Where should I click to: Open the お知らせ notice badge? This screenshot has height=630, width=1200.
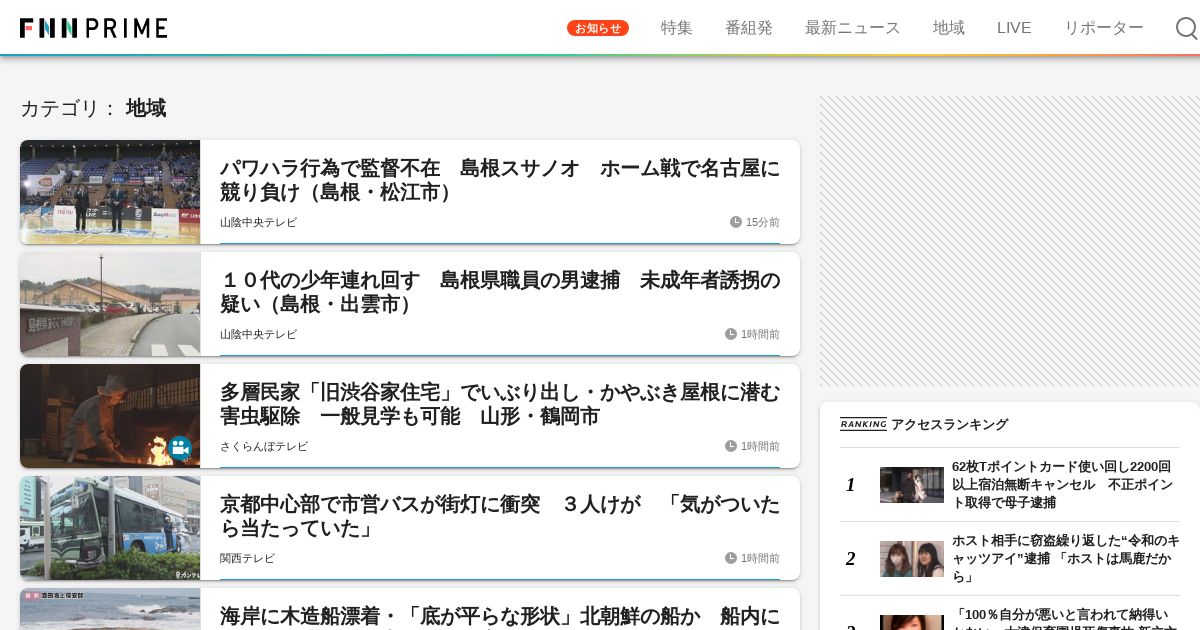pos(598,28)
